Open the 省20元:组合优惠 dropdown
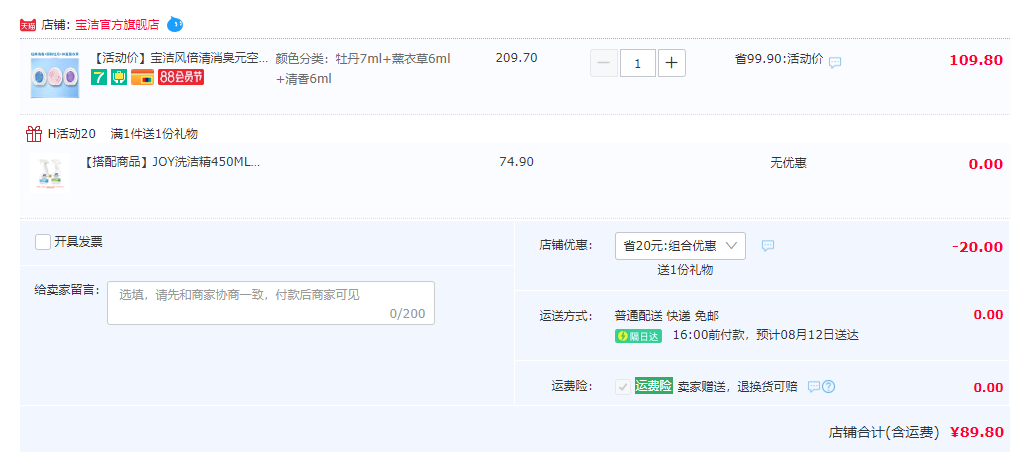Image resolution: width=1032 pixels, height=452 pixels. coord(680,245)
